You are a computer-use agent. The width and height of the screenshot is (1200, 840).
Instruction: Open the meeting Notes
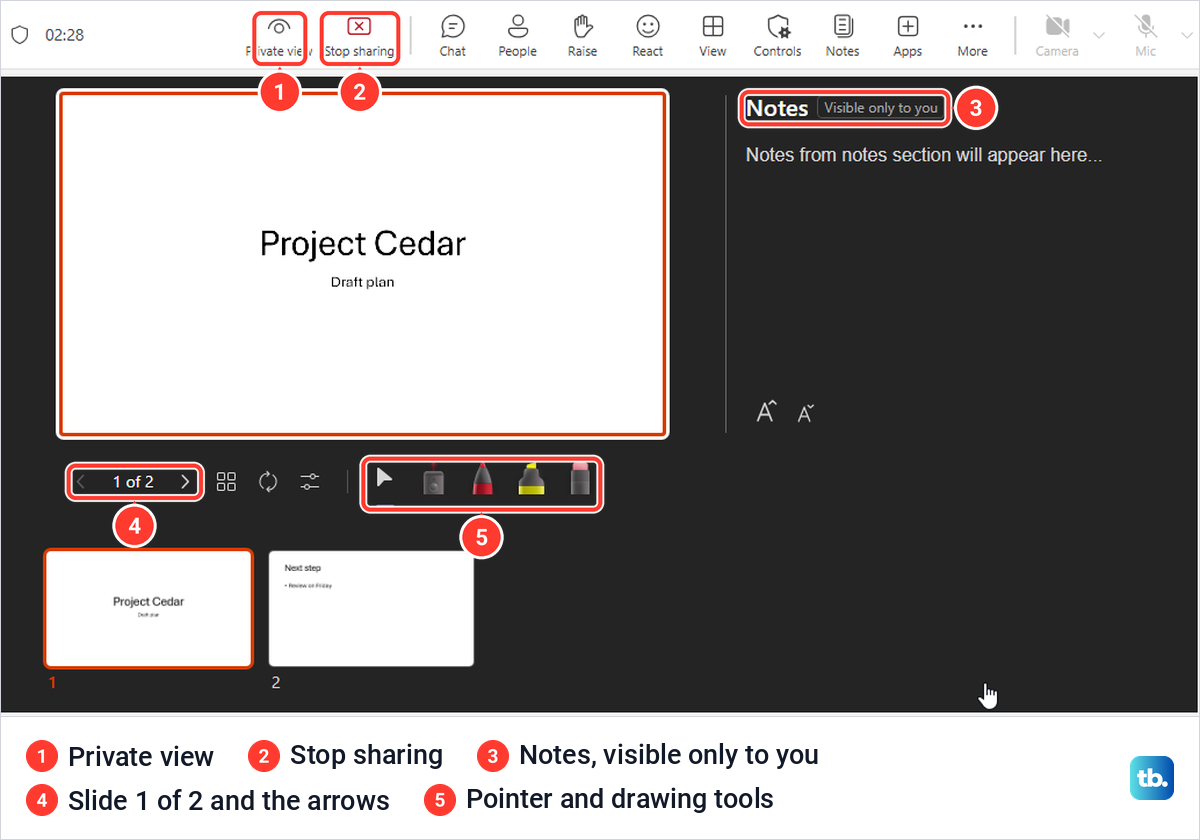click(842, 36)
